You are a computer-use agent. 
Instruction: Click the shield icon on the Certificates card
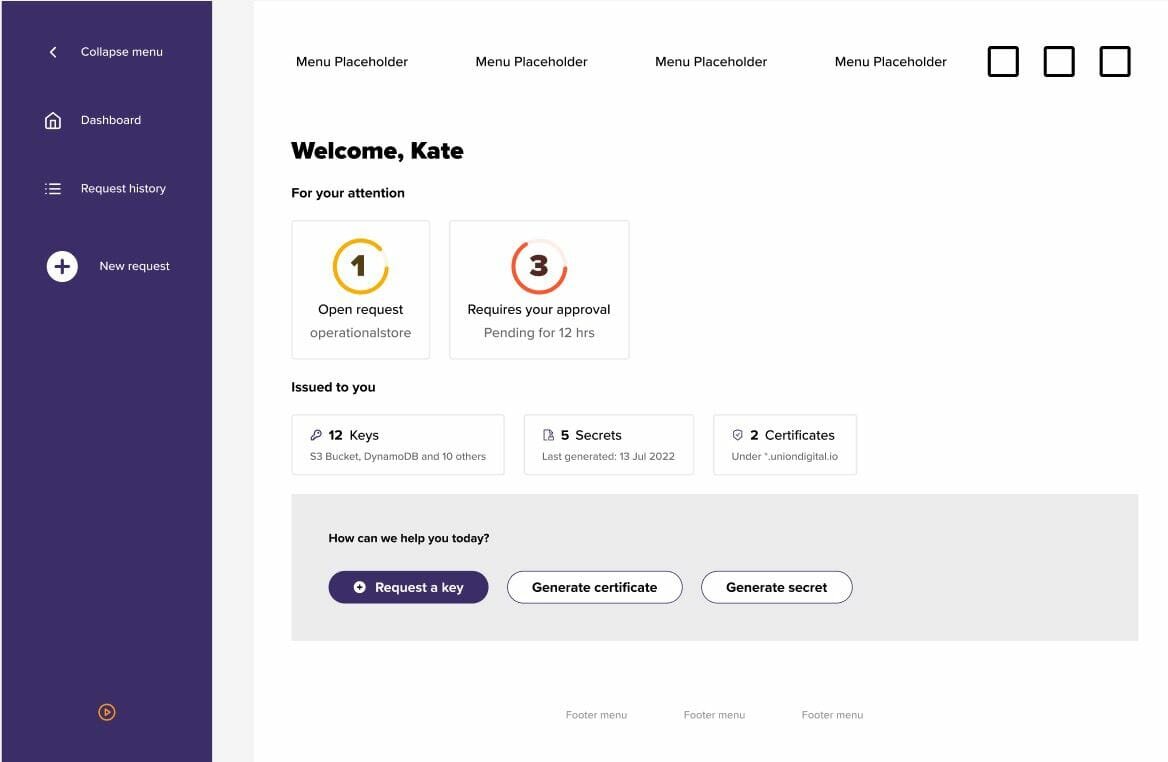[x=738, y=435]
